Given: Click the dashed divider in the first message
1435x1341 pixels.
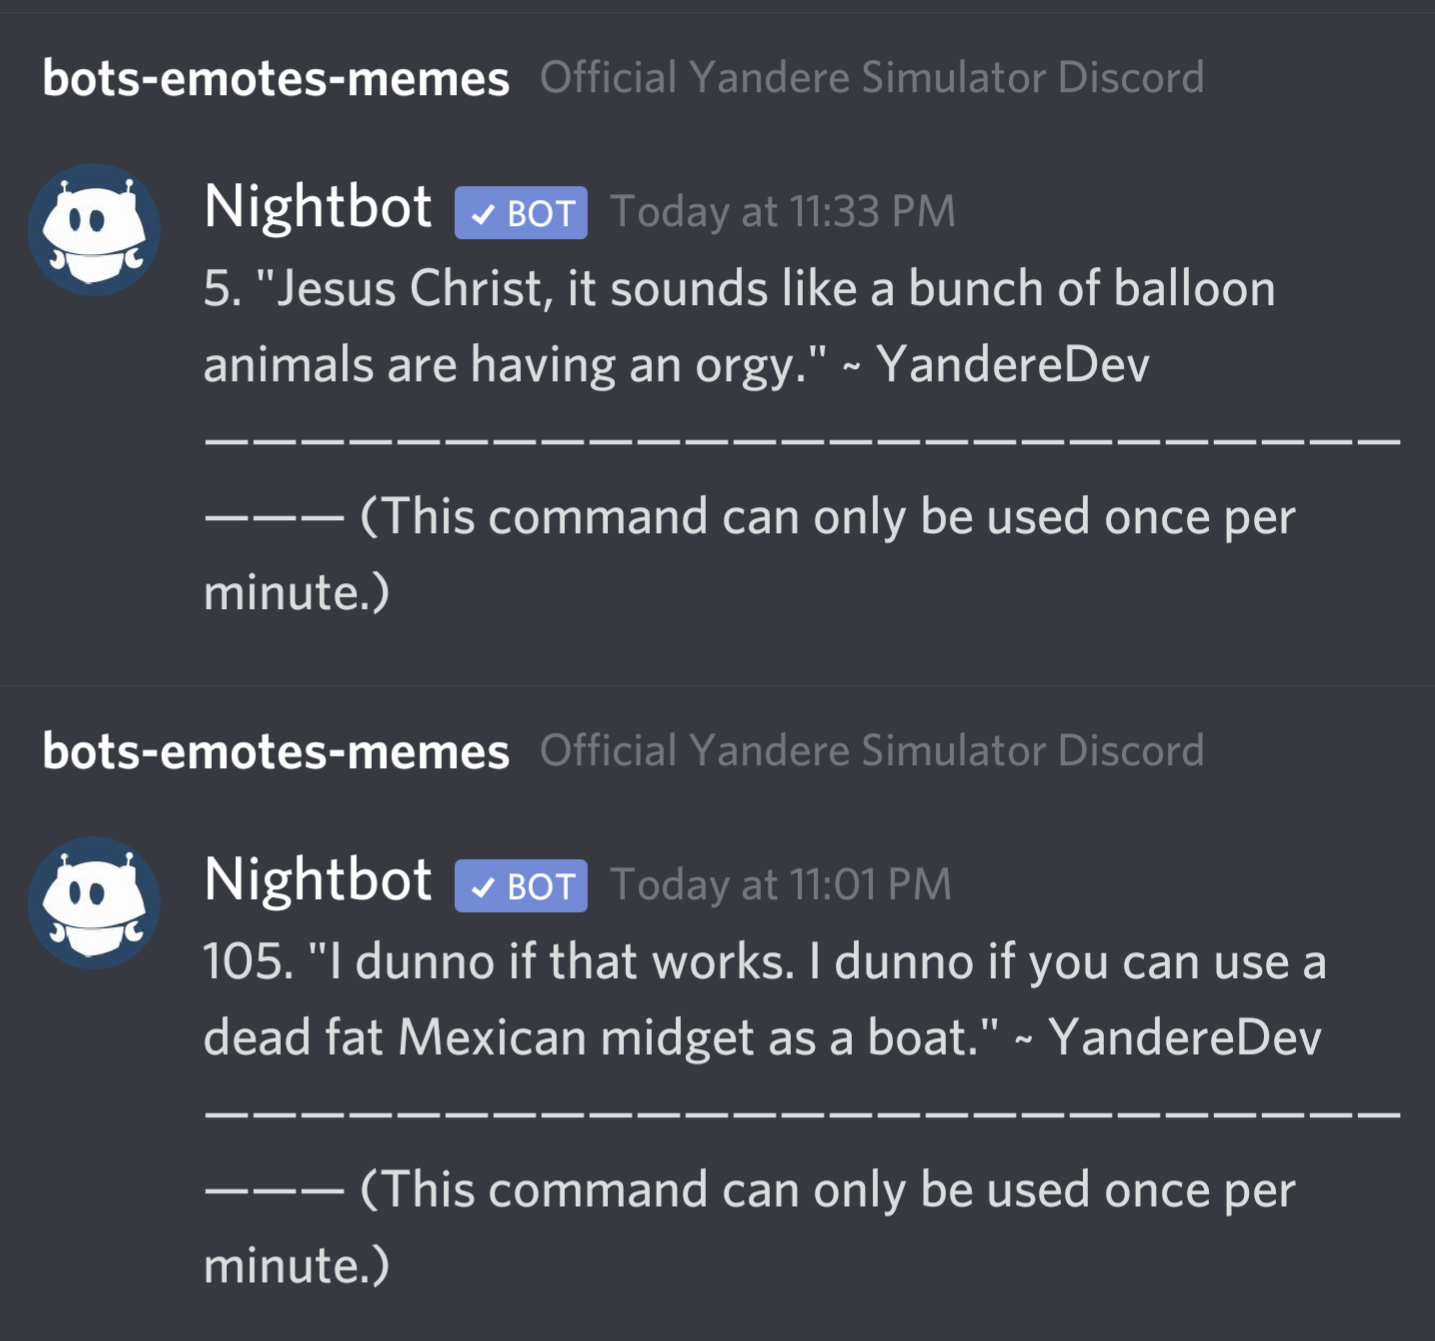Looking at the screenshot, I should 802,439.
